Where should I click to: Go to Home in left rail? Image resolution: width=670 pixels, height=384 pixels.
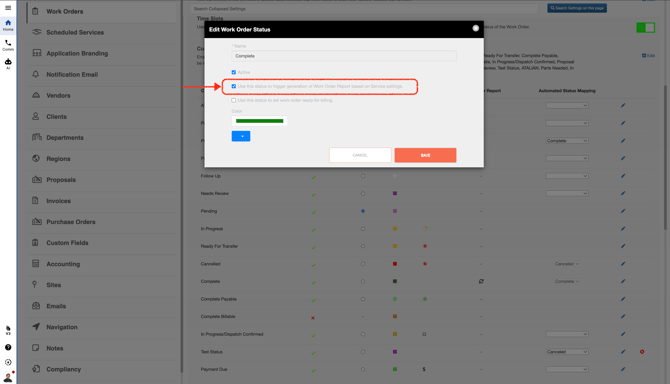8,25
